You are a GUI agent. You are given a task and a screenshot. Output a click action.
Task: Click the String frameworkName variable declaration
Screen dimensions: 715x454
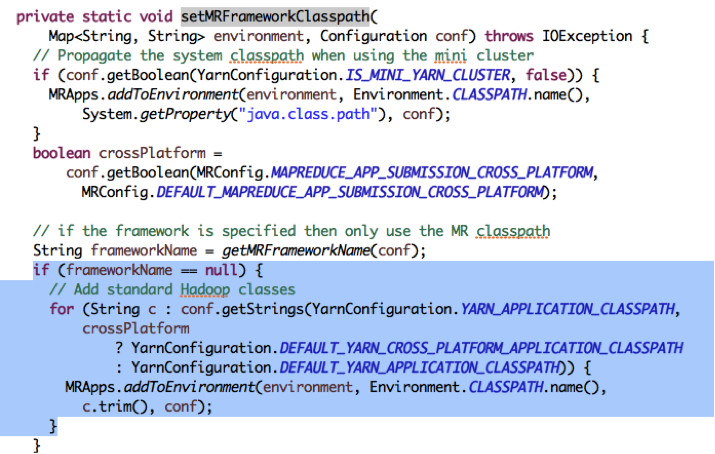(x=115, y=251)
